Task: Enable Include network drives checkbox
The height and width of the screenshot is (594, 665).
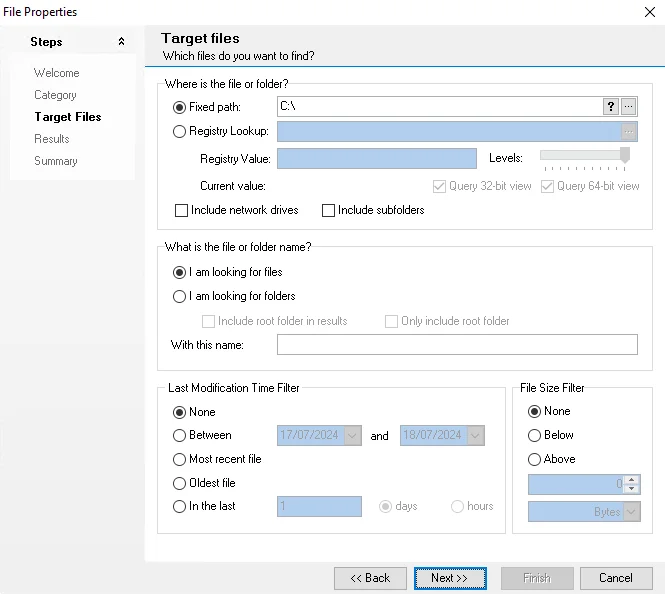Action: tap(182, 210)
